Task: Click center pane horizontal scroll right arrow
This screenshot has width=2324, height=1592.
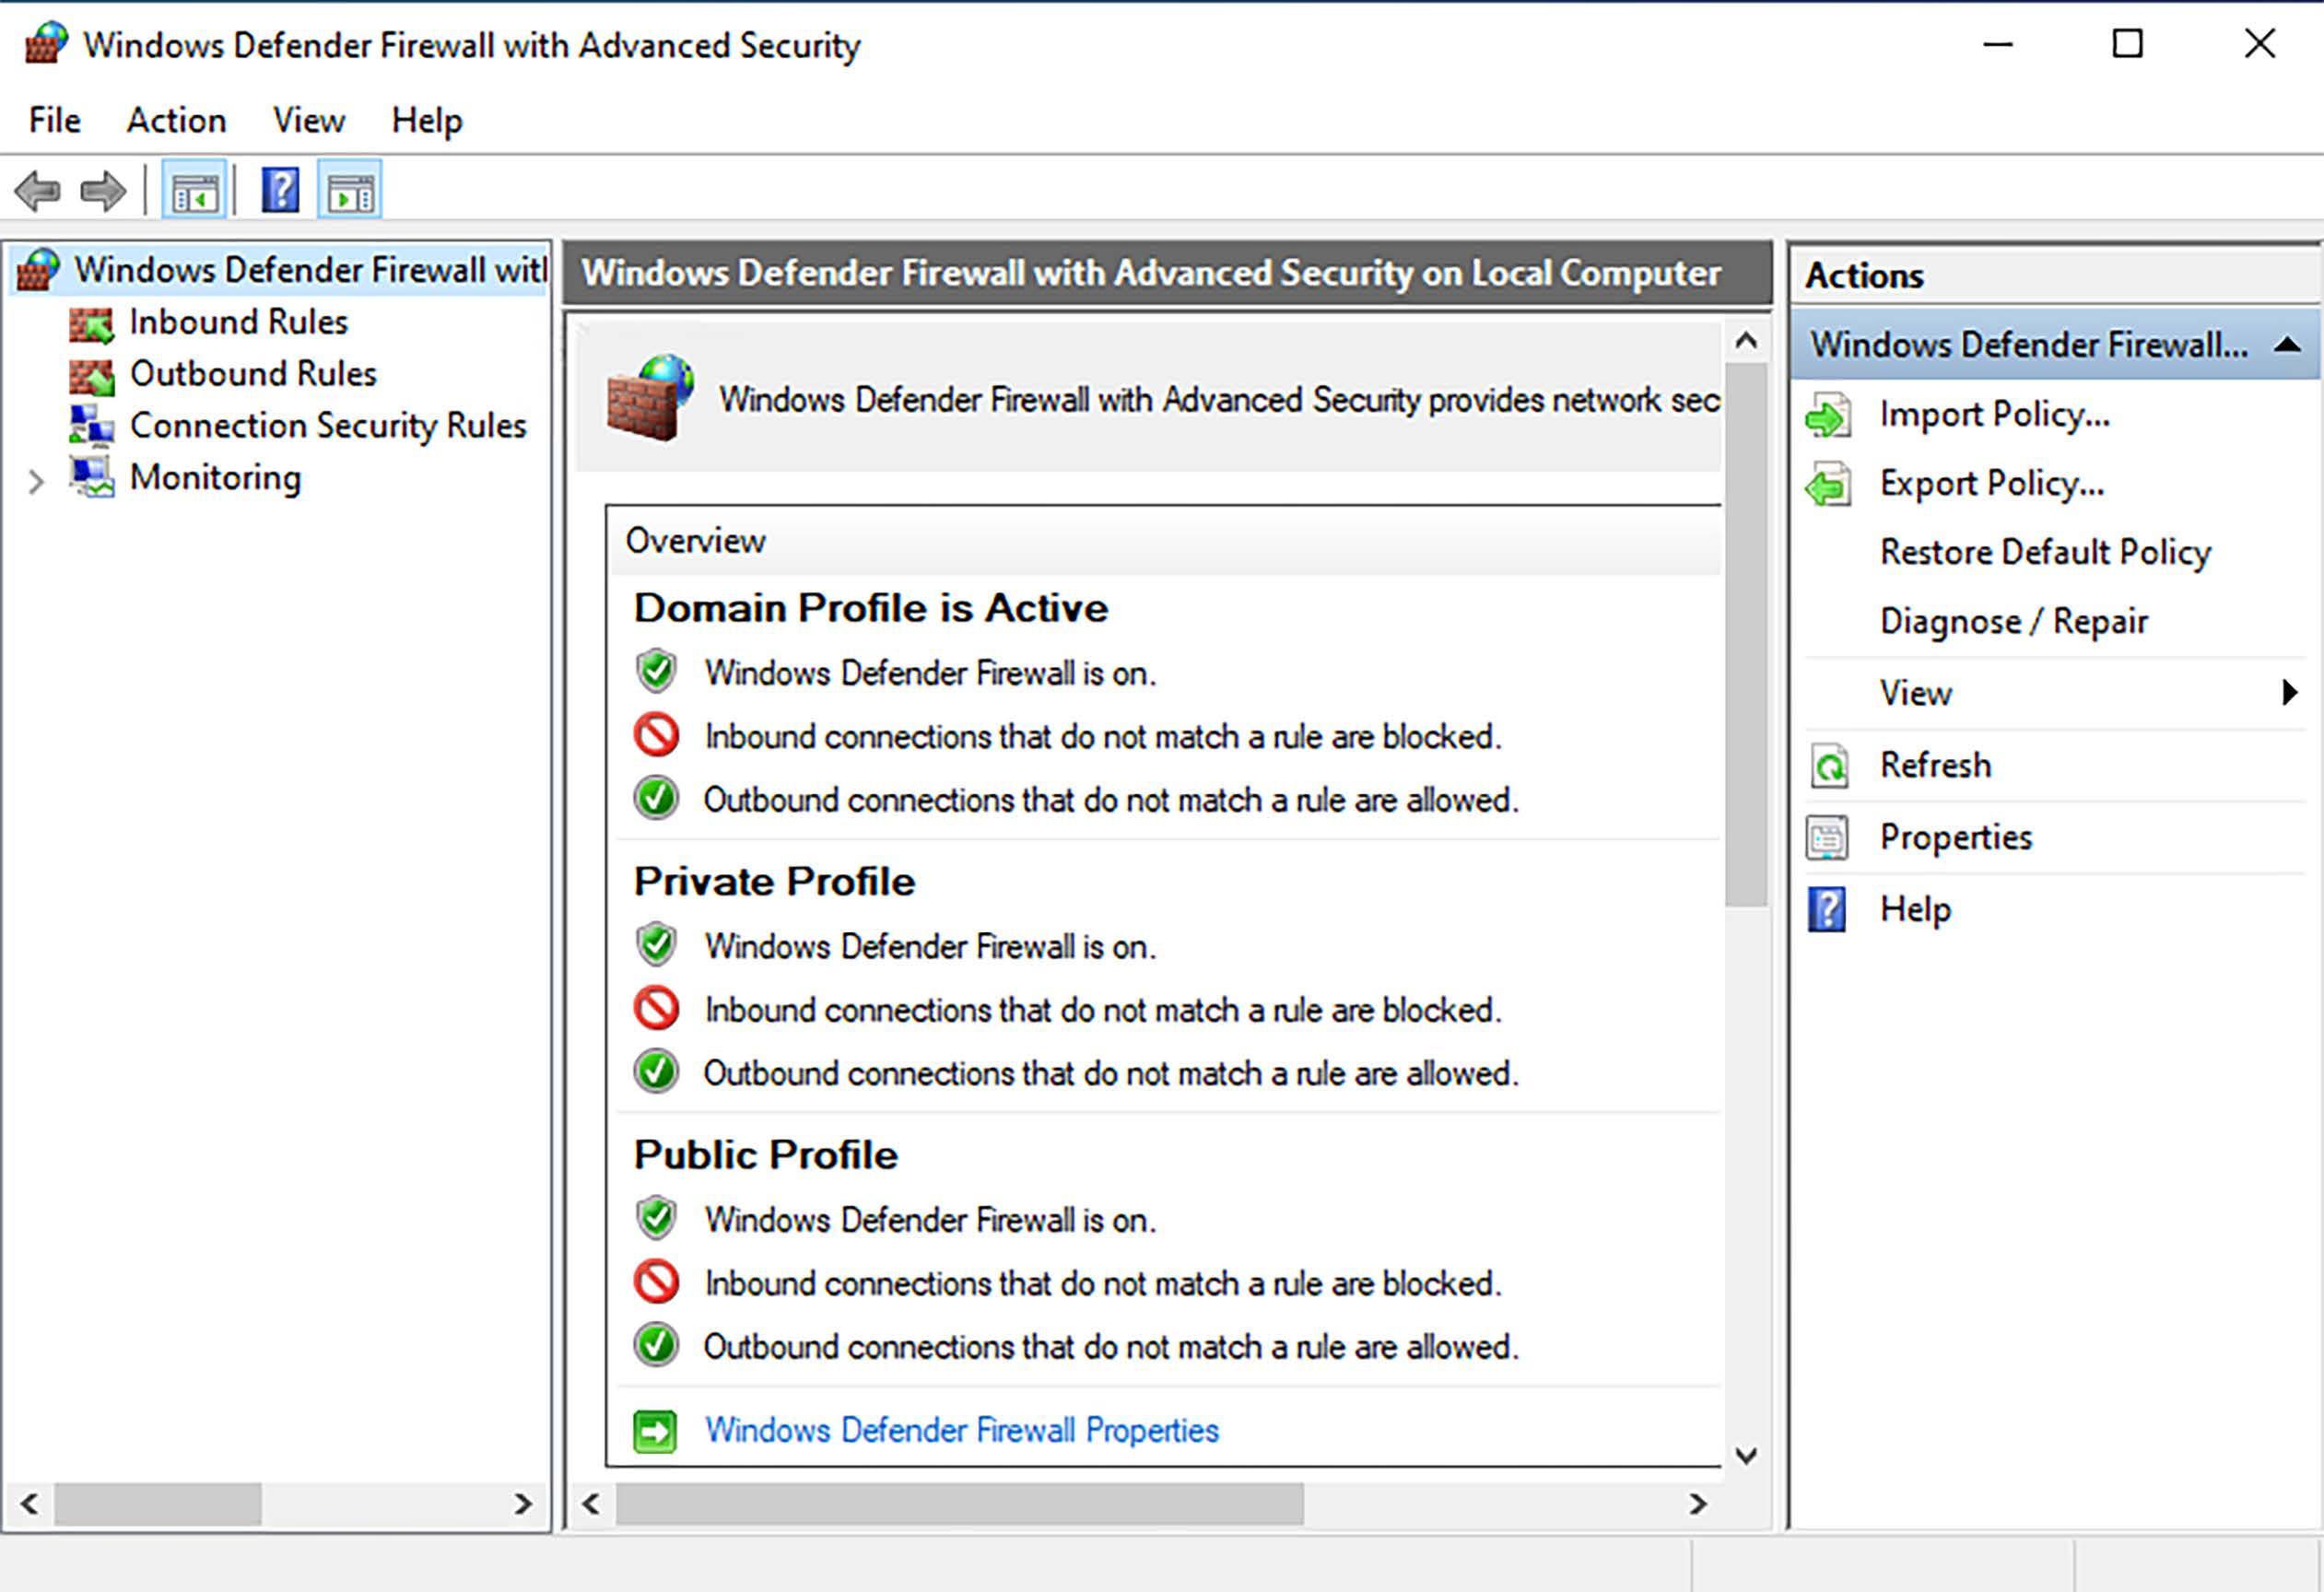Action: click(1698, 1503)
